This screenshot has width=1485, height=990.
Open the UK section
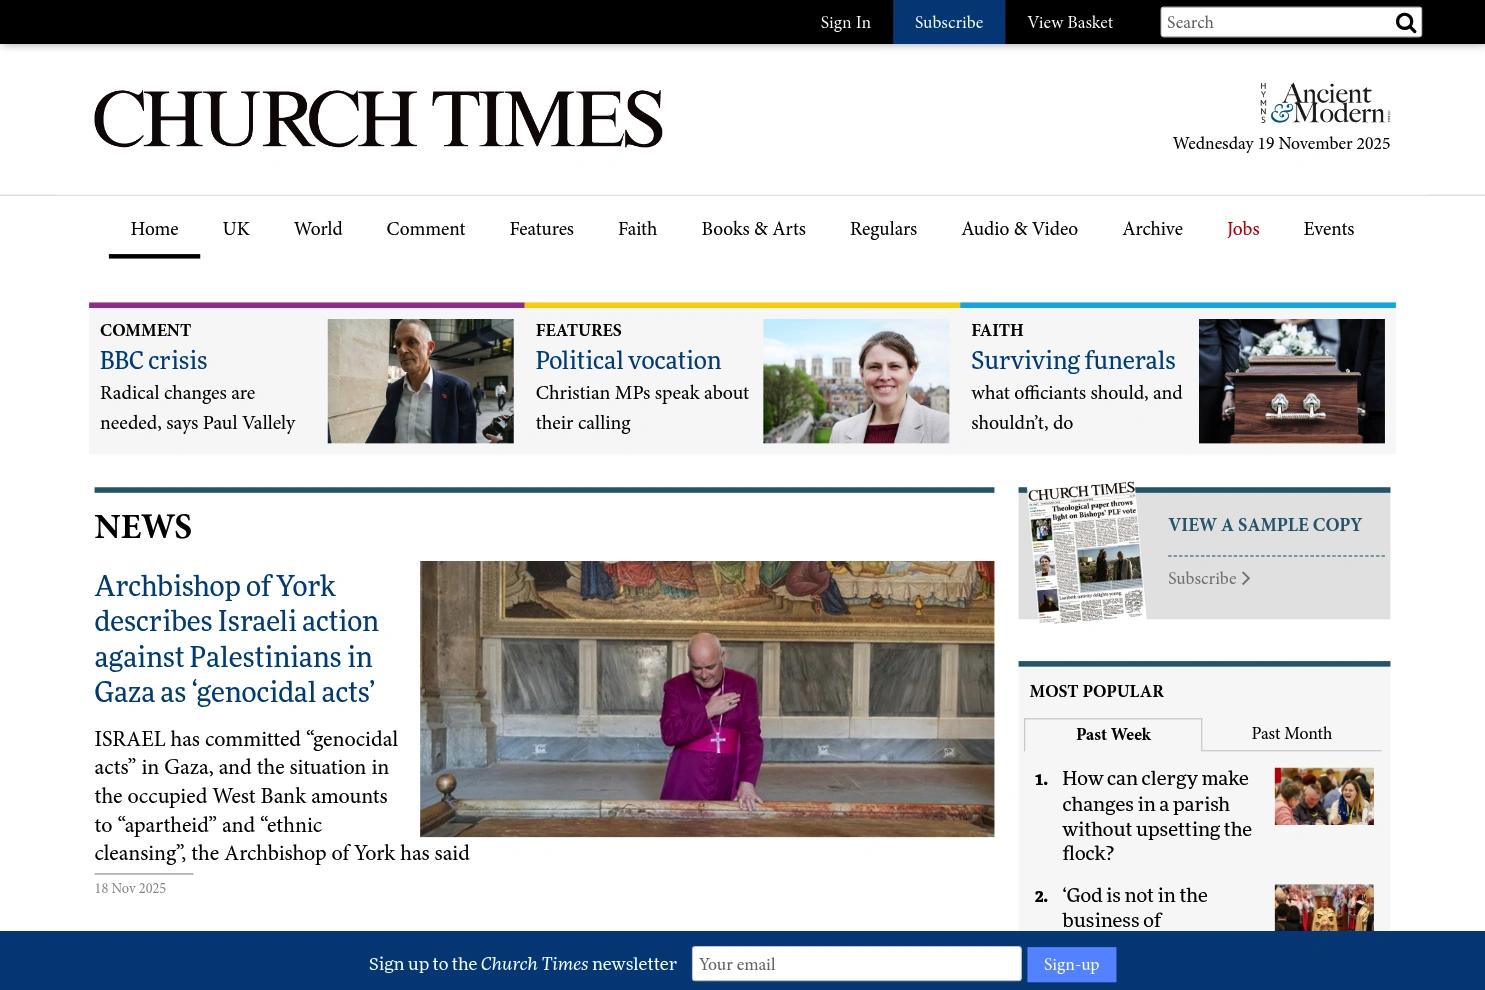point(236,229)
